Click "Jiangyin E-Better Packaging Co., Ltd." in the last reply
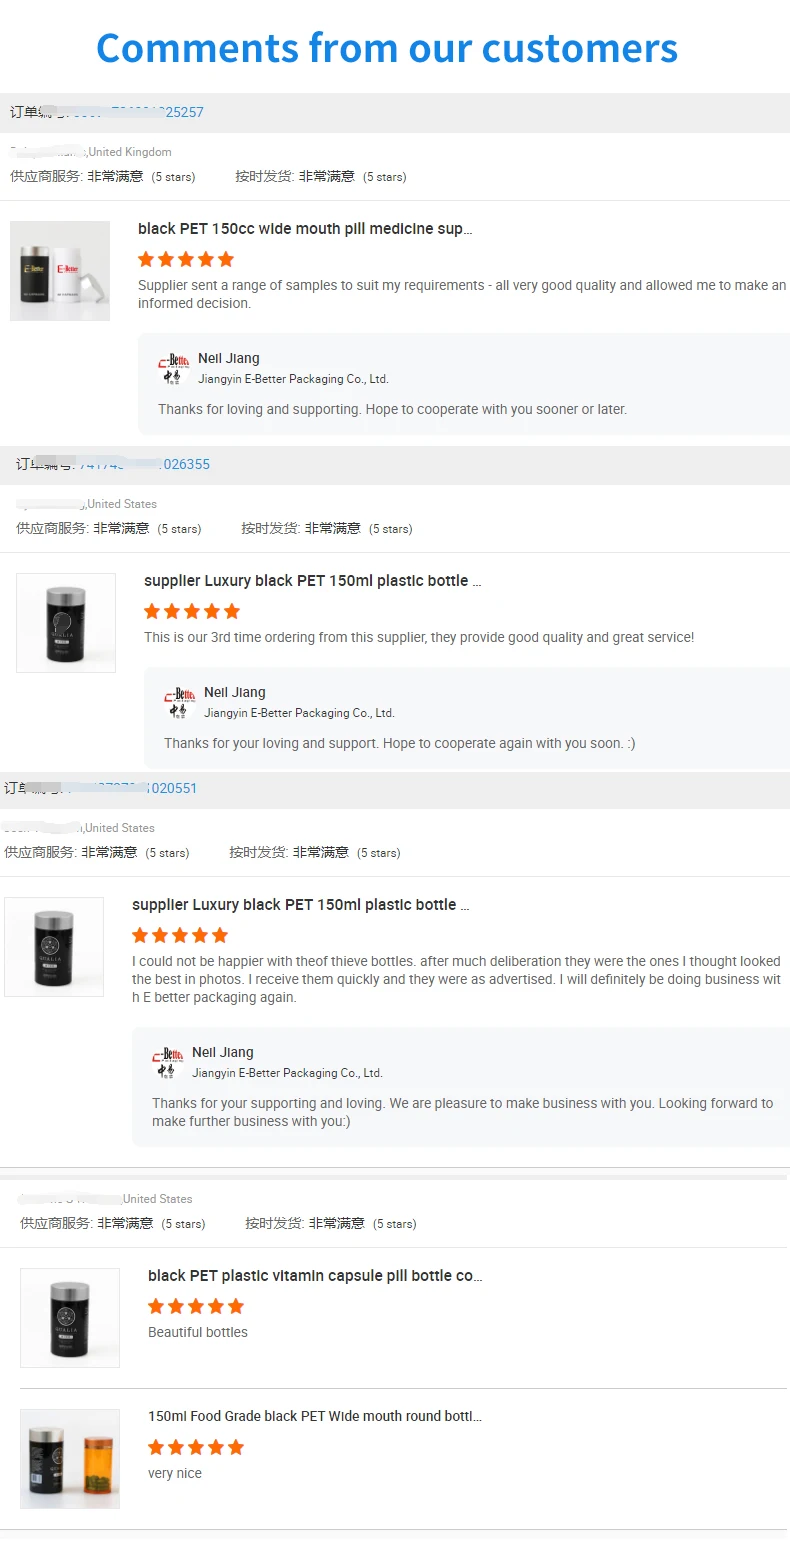Viewport: 790px width, 1550px height. click(x=287, y=1073)
